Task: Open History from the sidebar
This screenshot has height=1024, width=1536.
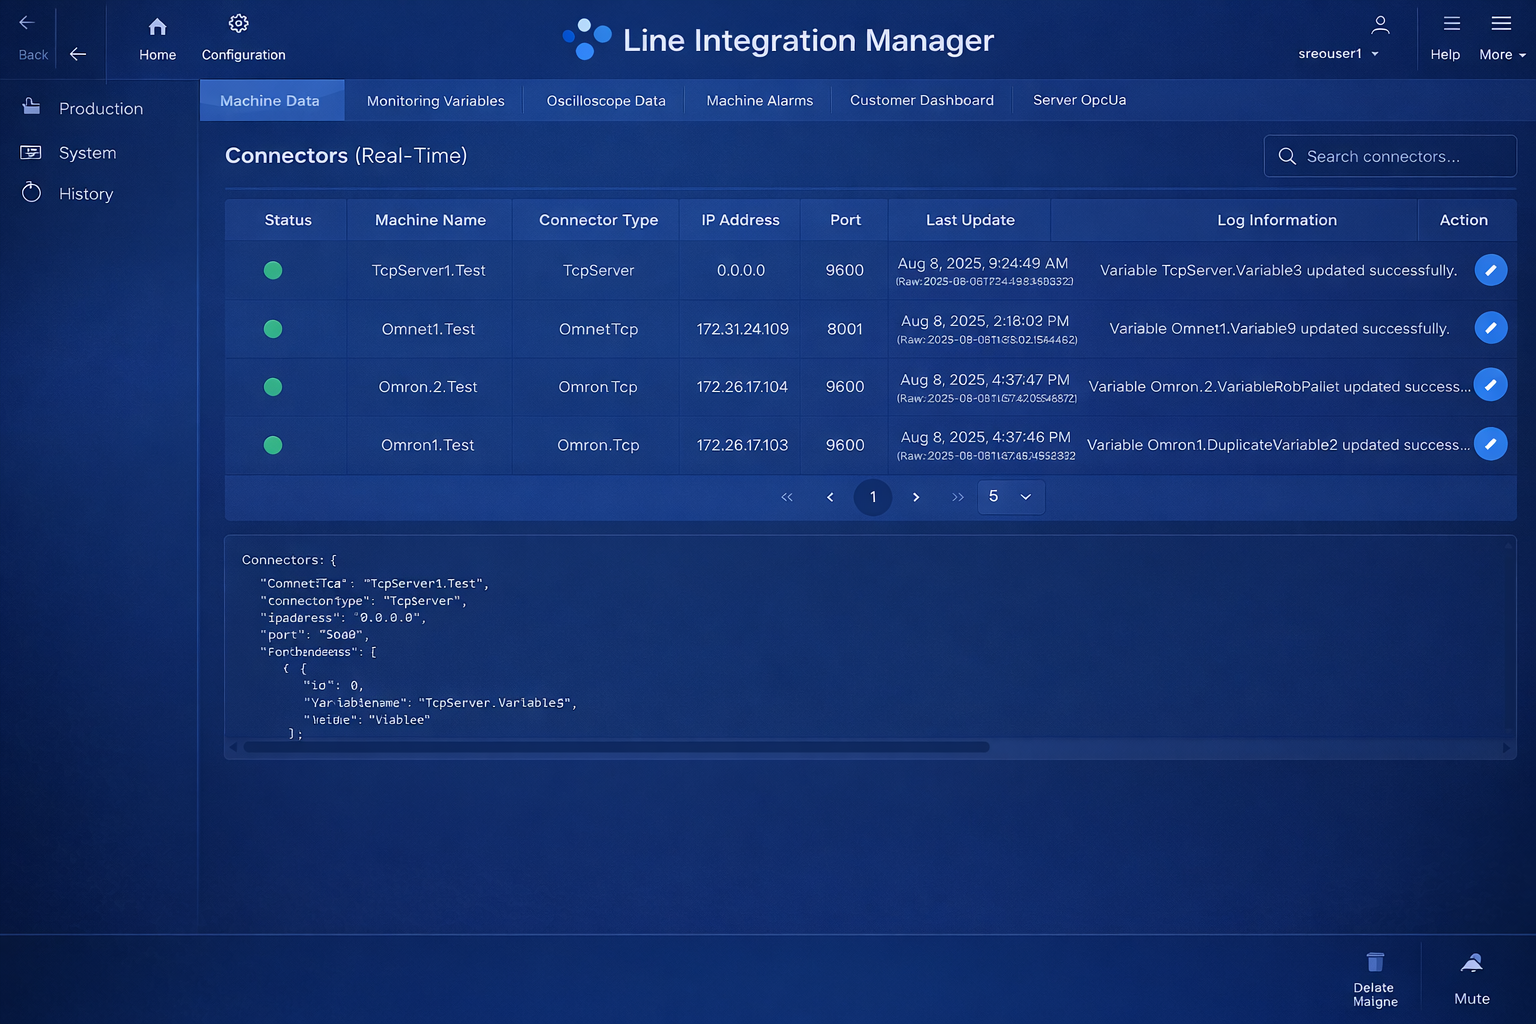Action: coord(32,192)
